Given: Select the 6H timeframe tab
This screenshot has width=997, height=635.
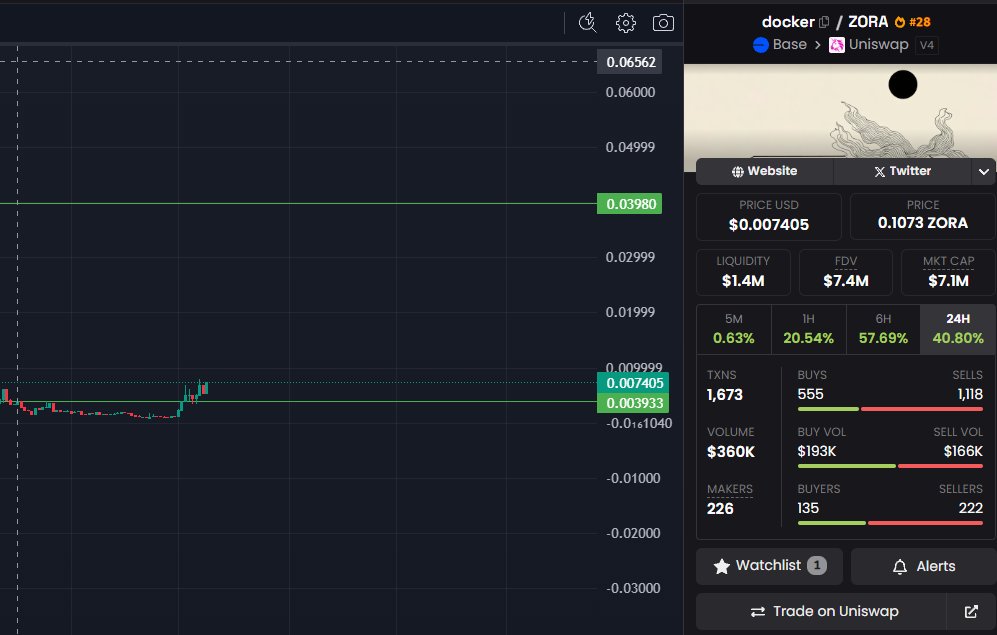Looking at the screenshot, I should [883, 329].
